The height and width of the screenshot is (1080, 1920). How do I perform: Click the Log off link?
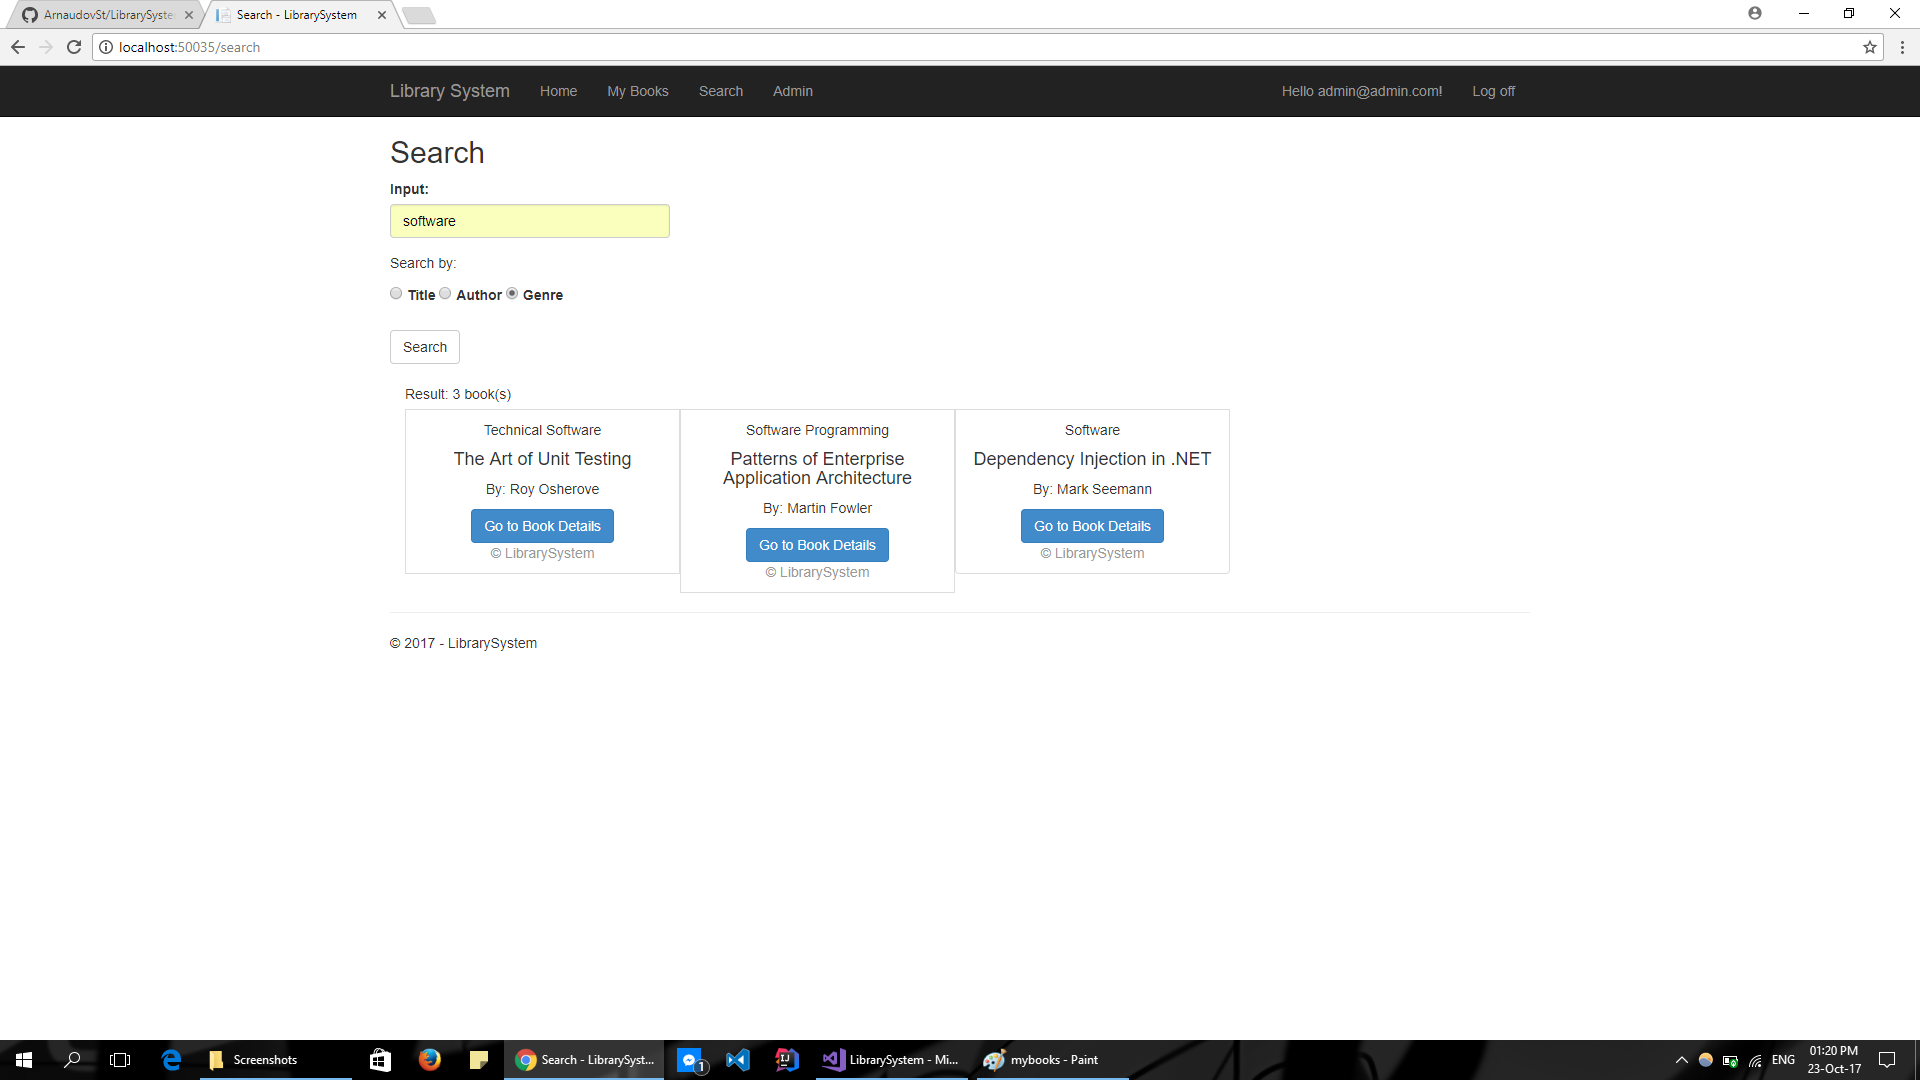[x=1492, y=91]
